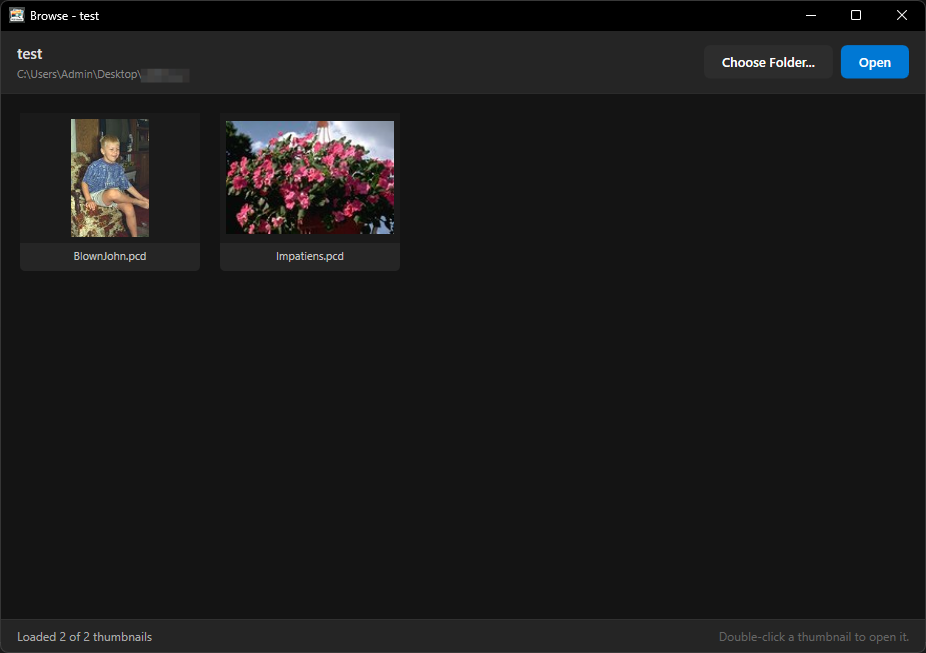The image size is (926, 653).
Task: Click the Impatiens.pcd file name label
Action: (309, 256)
